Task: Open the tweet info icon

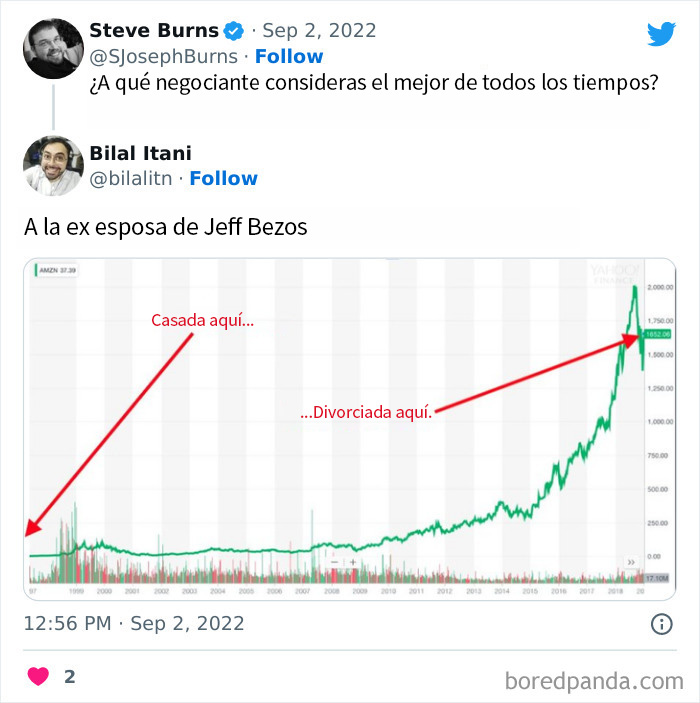Action: point(662,624)
